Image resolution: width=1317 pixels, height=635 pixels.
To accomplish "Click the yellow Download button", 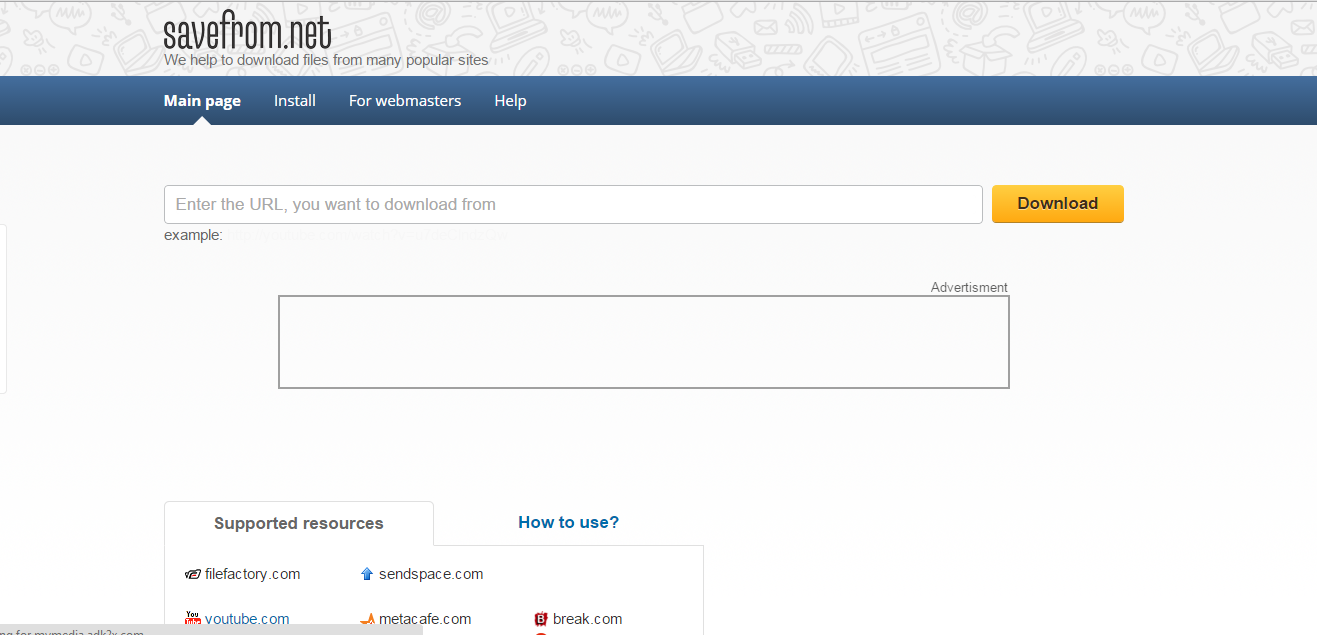I will point(1058,204).
